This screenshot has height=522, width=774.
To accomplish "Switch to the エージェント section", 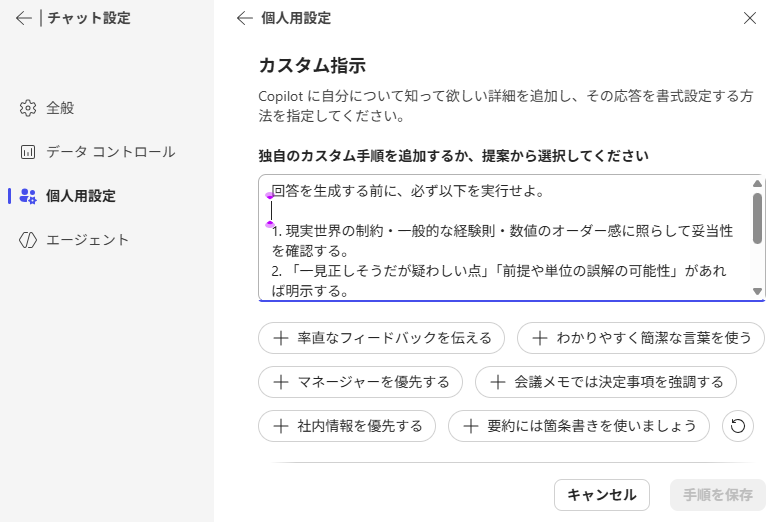I will point(88,240).
